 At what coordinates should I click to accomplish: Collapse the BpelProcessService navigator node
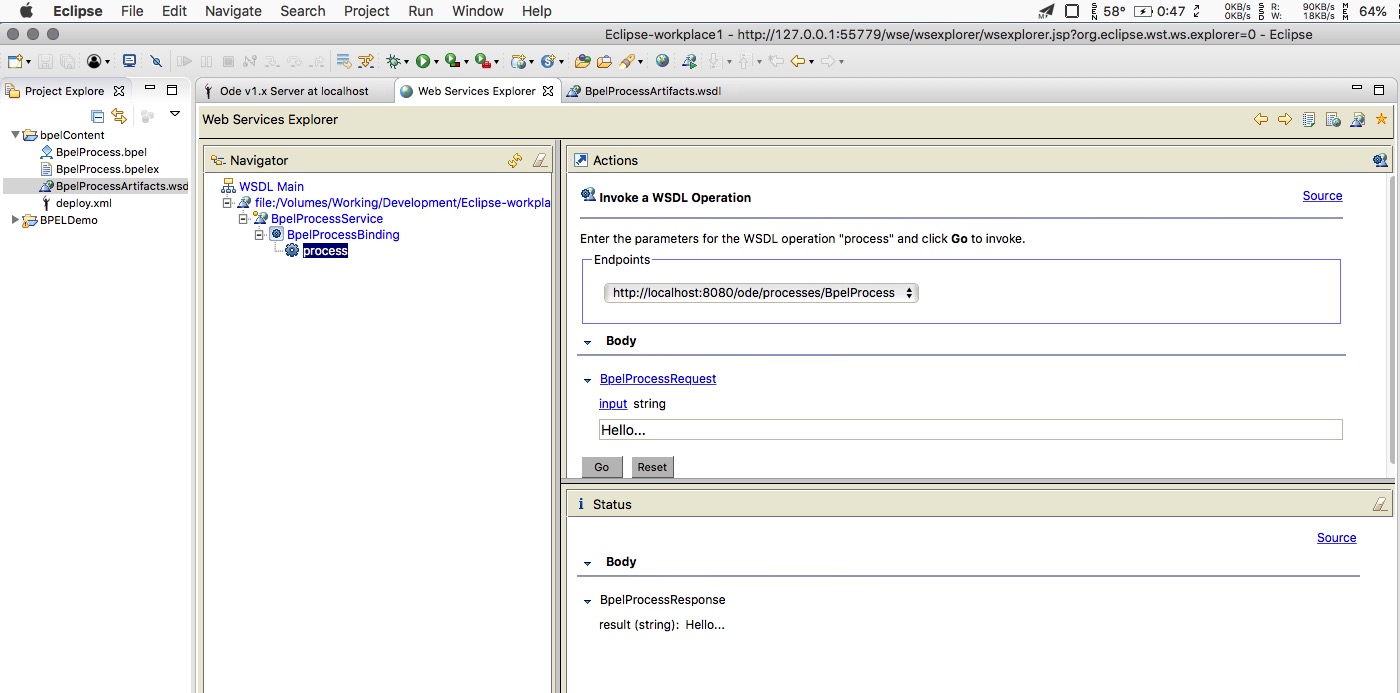(x=243, y=218)
